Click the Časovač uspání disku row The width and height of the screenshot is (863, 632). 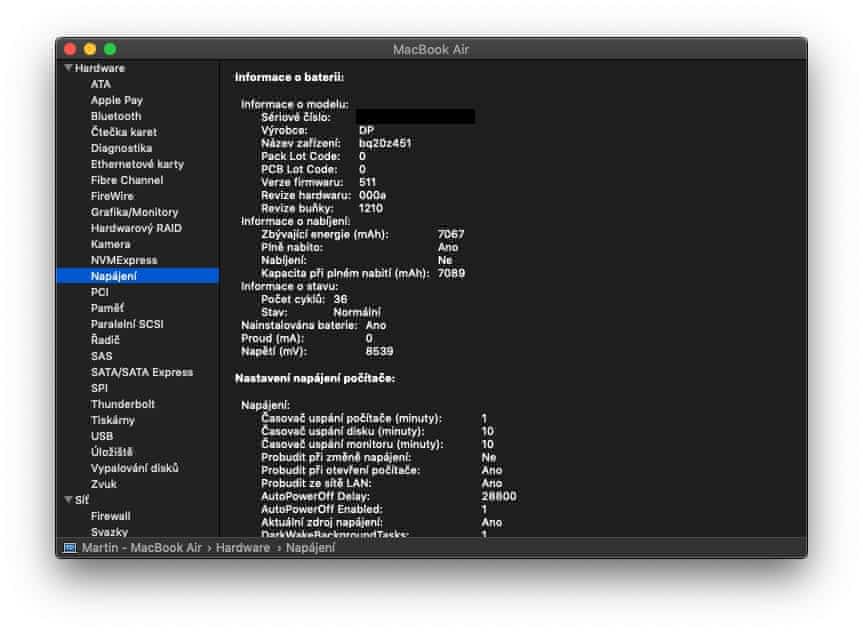[x=378, y=431]
